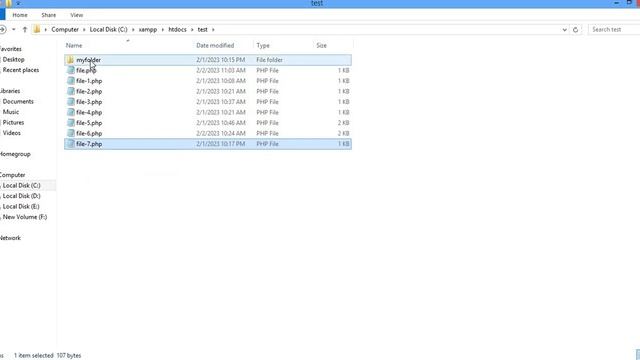Click the Up one level arrow
Screen dimensions: 640x360
pos(25,29)
